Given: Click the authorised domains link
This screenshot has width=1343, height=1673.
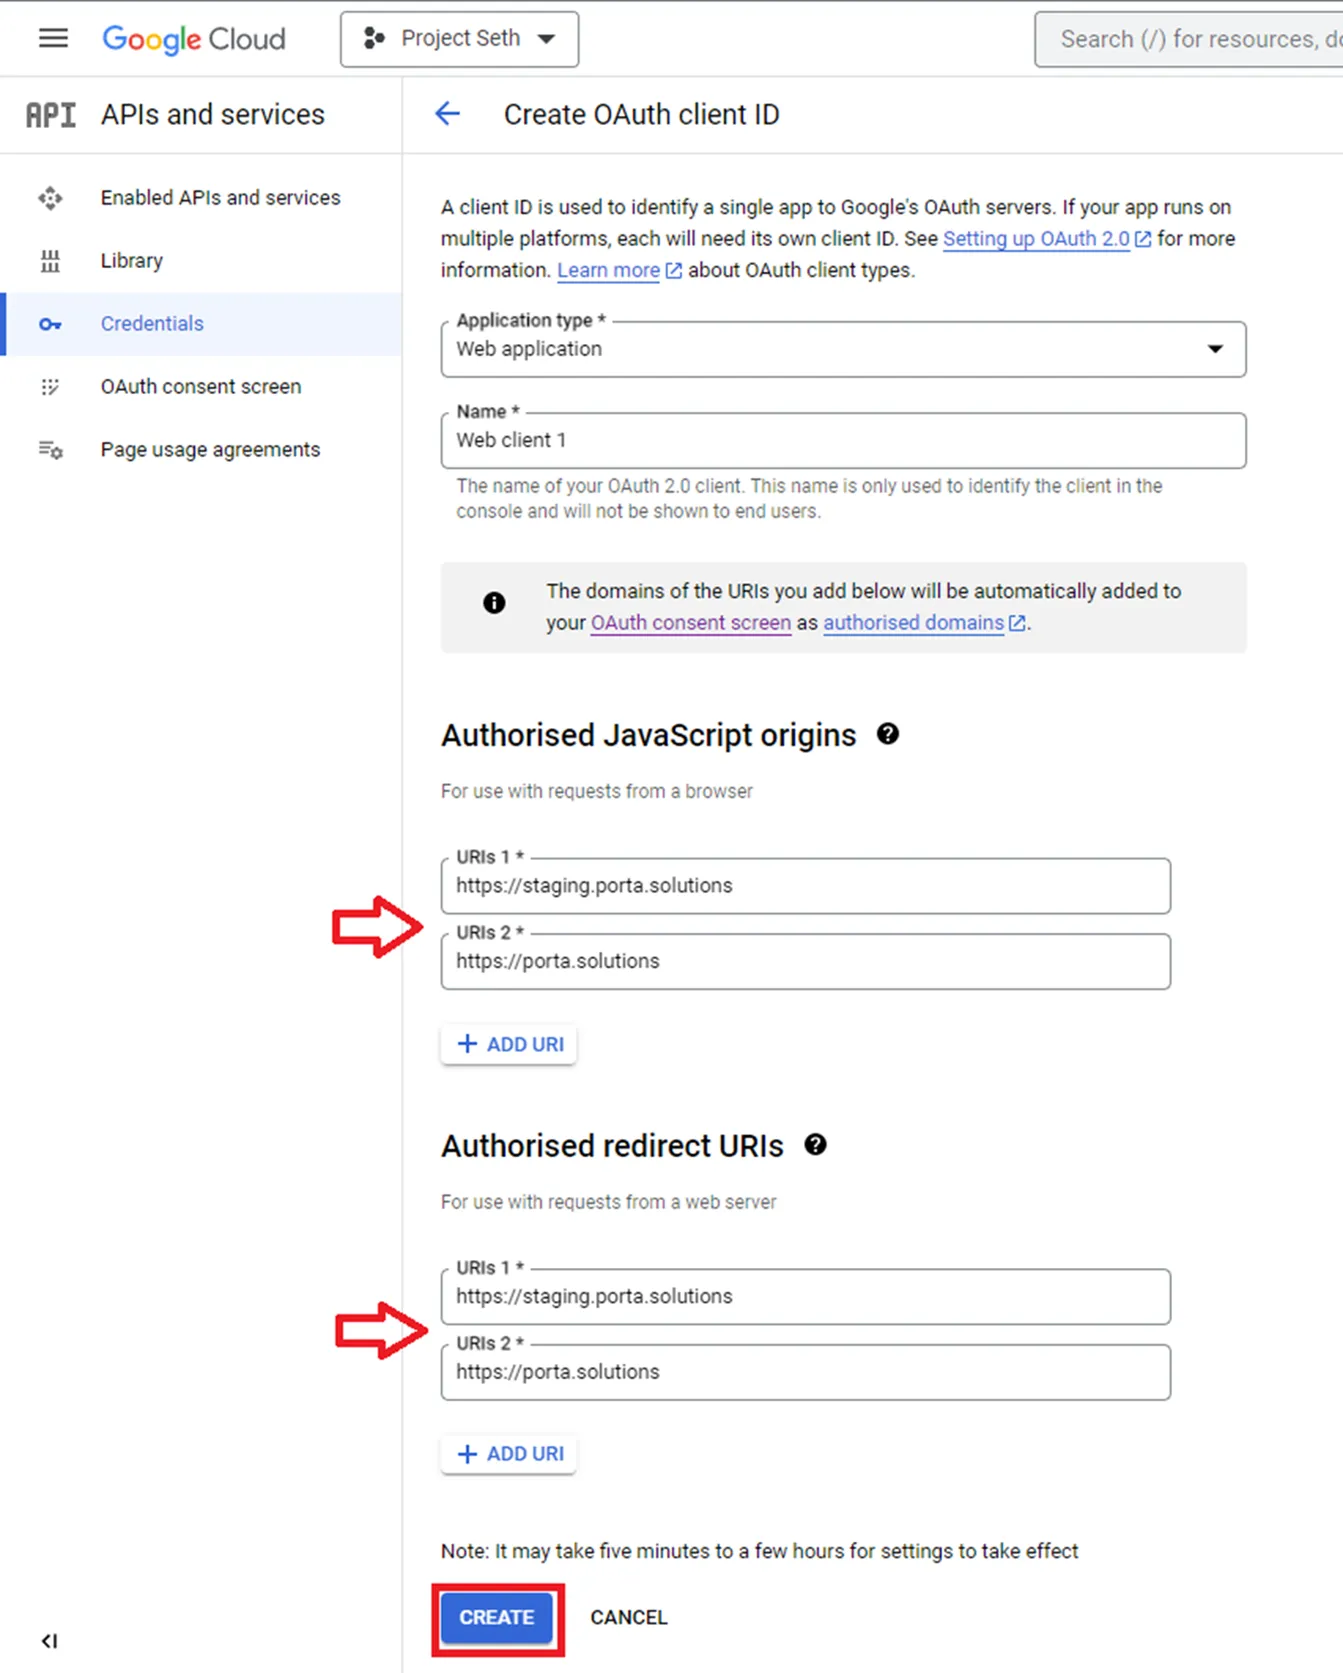Looking at the screenshot, I should [x=913, y=622].
